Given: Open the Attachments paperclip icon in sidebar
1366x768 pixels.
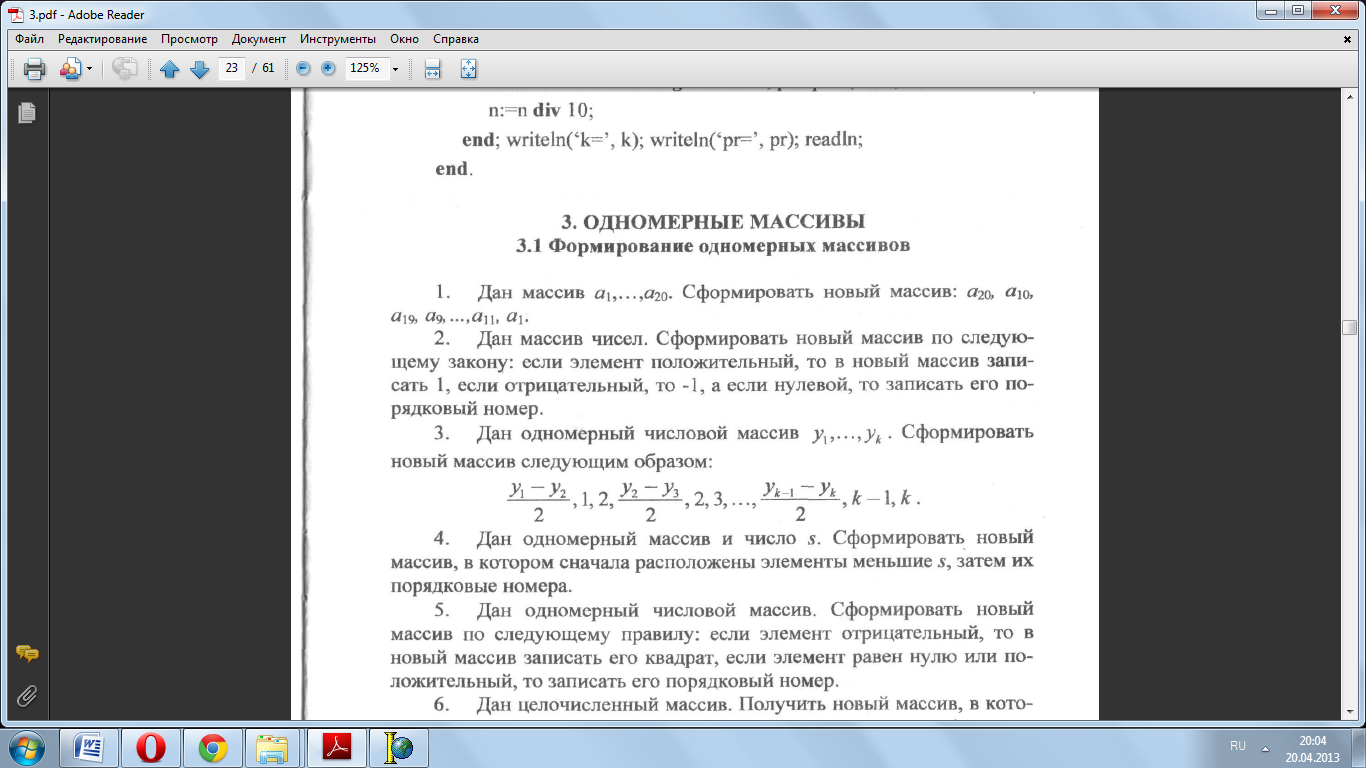Looking at the screenshot, I should 27,695.
